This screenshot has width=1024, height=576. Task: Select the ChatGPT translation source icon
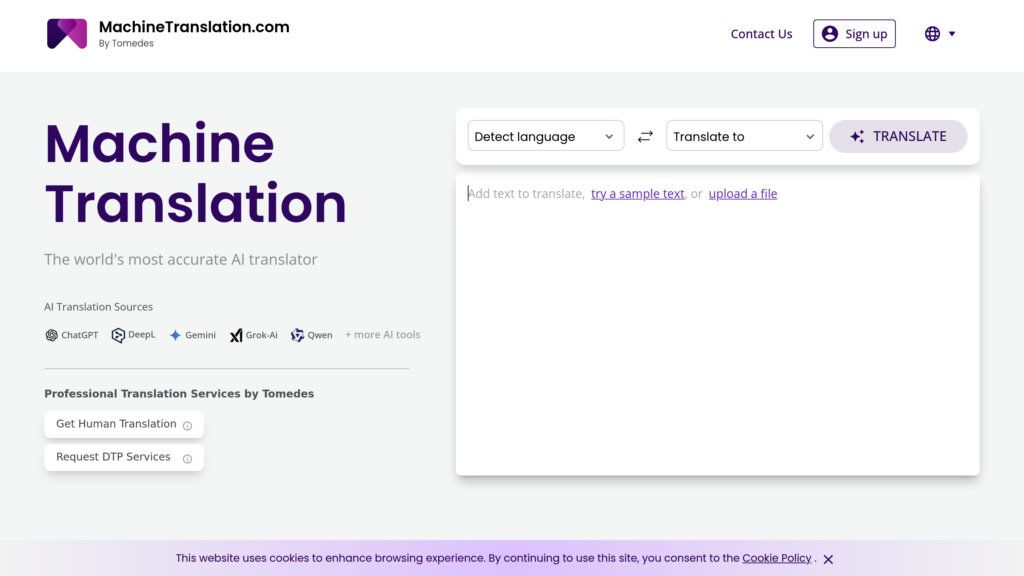[51, 335]
